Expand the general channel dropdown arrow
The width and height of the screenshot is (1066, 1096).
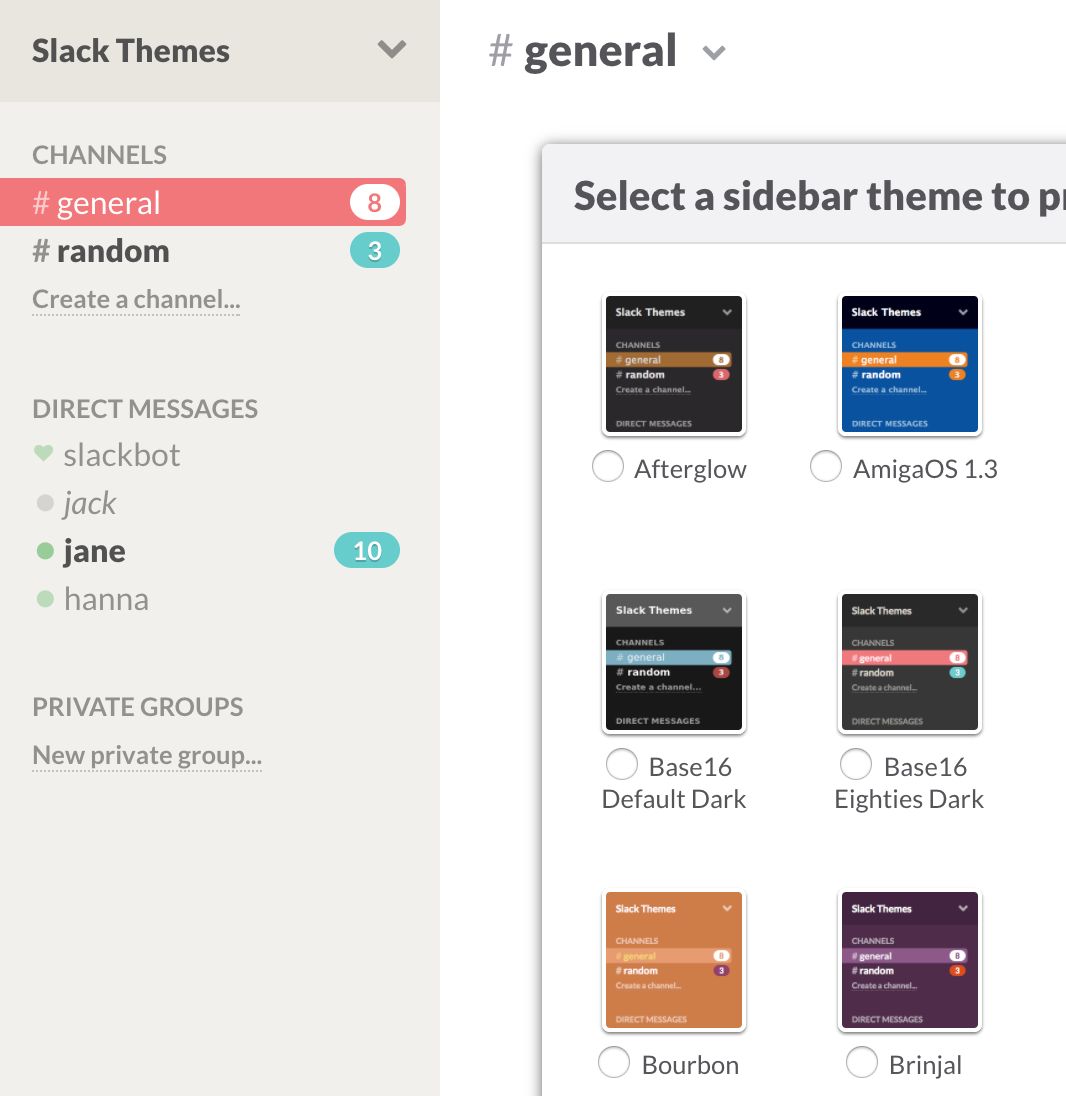[x=713, y=53]
